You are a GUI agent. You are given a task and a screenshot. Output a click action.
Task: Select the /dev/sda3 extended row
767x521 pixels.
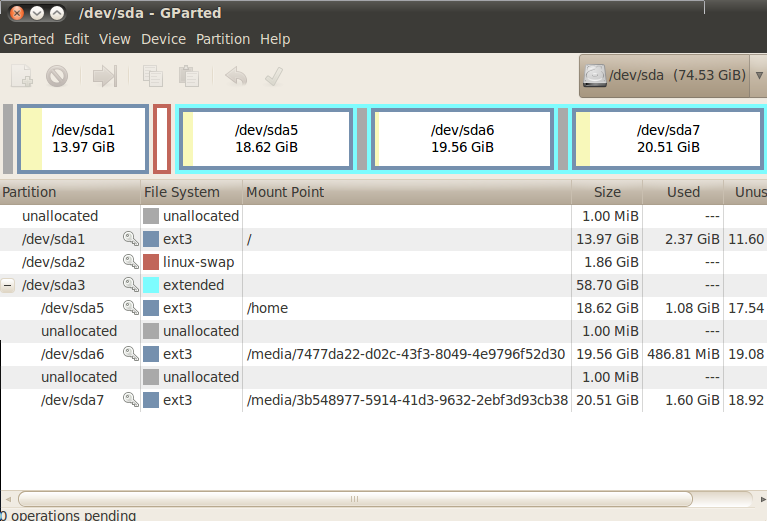[x=384, y=285]
